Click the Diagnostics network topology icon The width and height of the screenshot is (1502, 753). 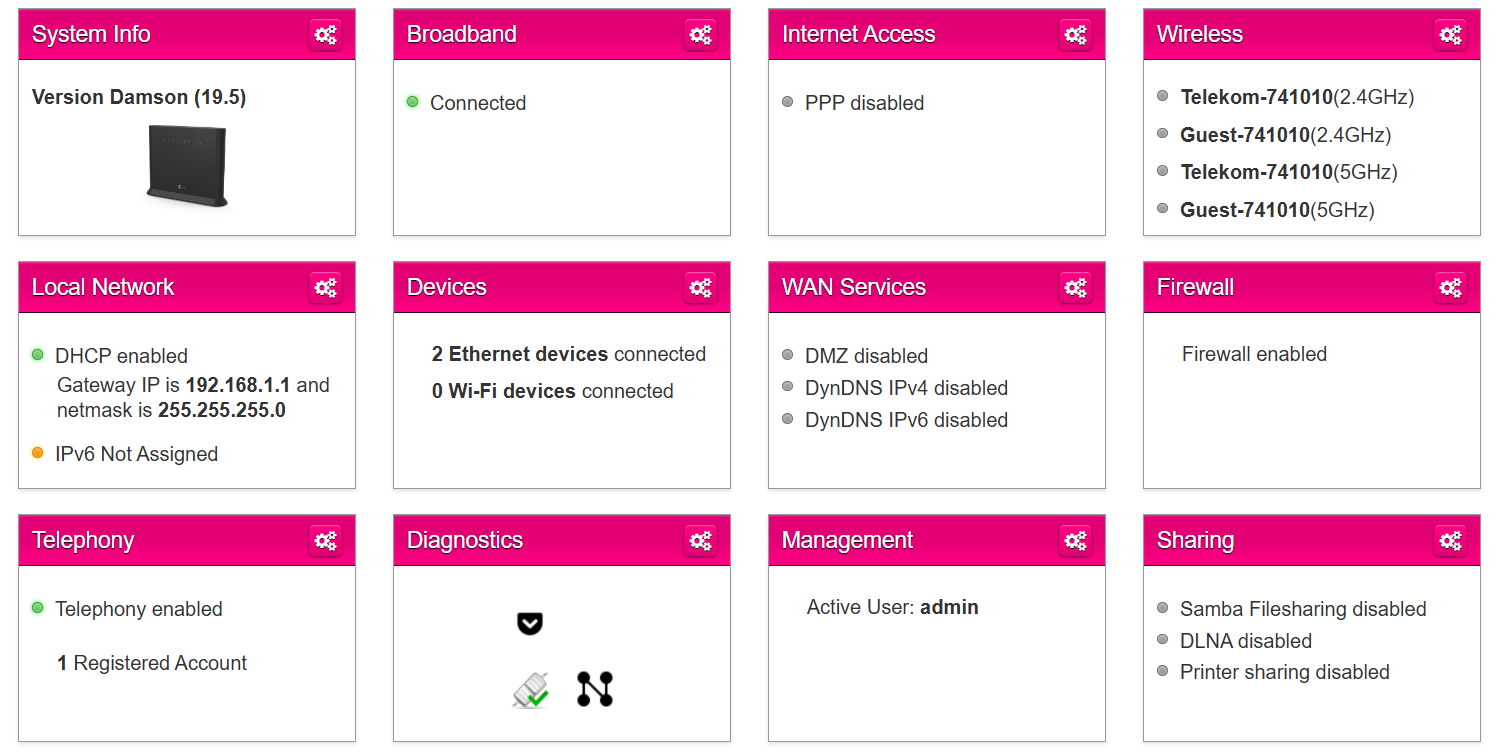coord(595,689)
